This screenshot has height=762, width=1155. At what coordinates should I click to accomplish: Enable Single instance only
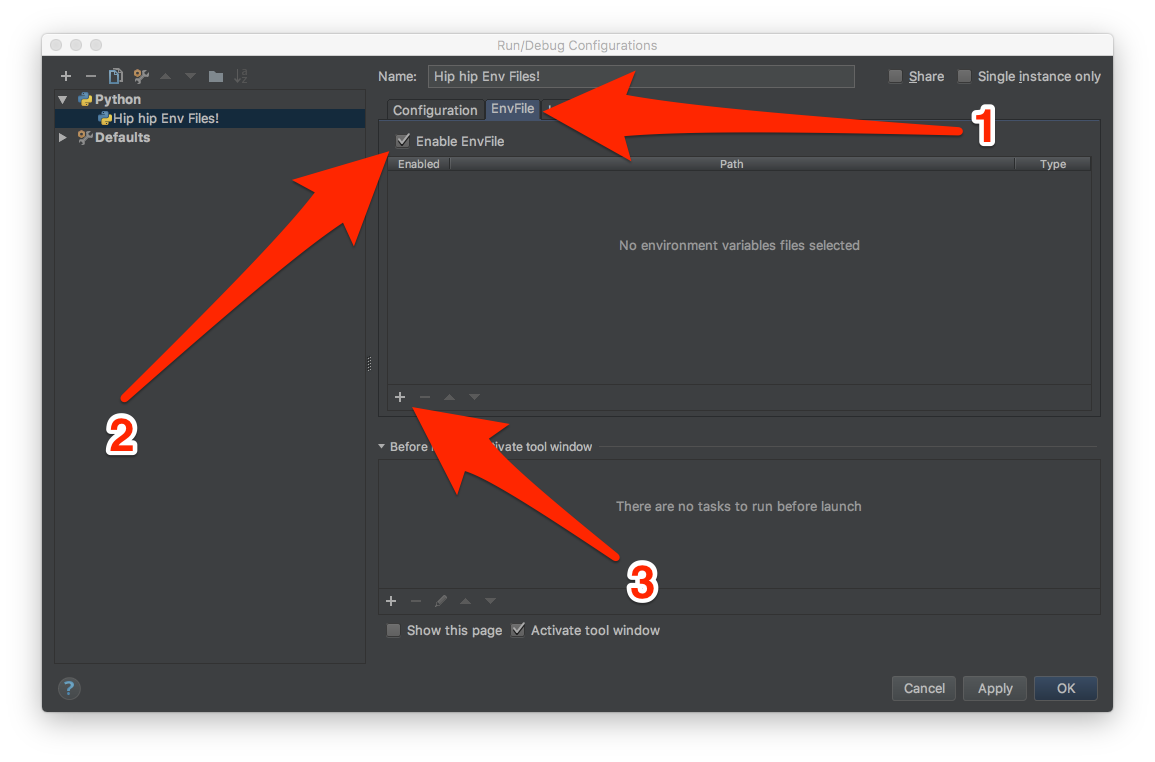click(964, 76)
